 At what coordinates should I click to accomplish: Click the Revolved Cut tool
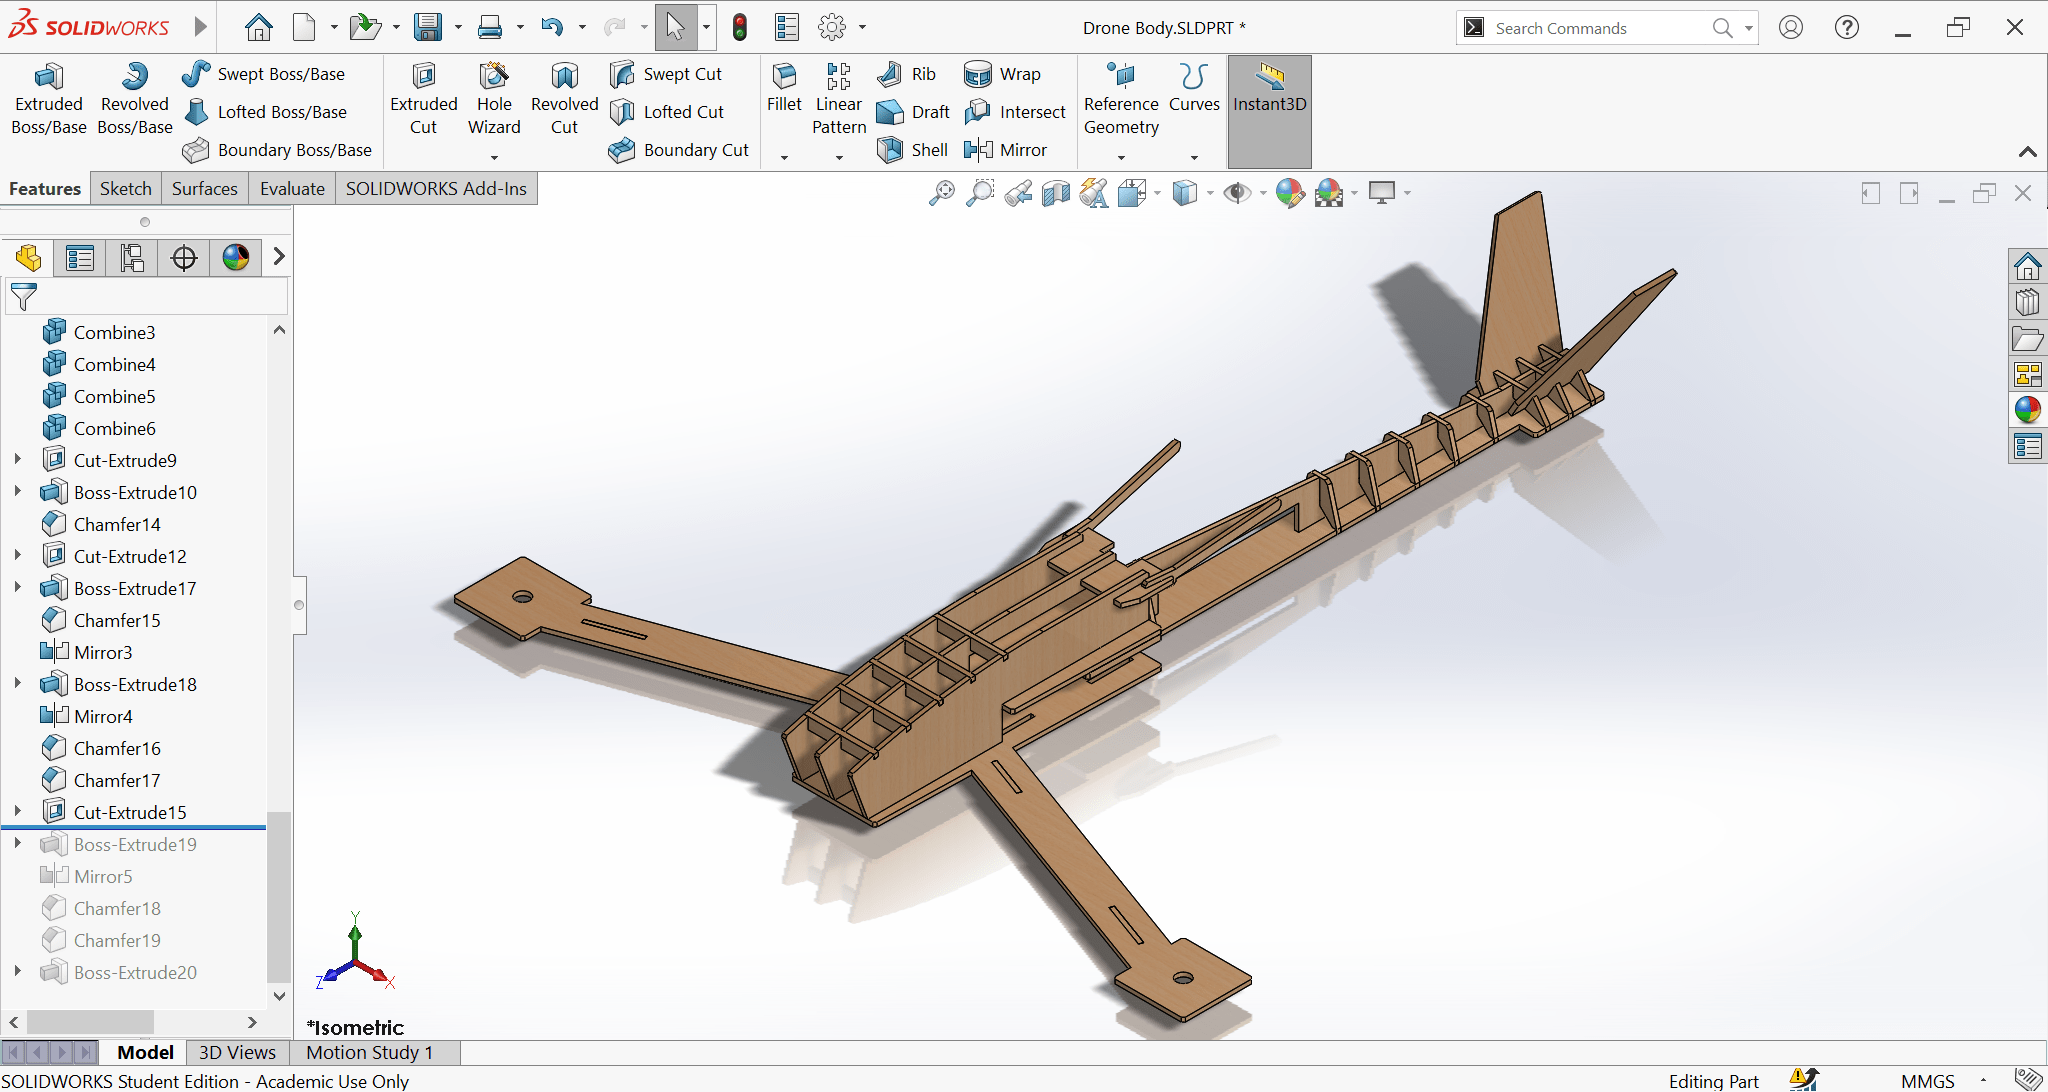pyautogui.click(x=564, y=99)
